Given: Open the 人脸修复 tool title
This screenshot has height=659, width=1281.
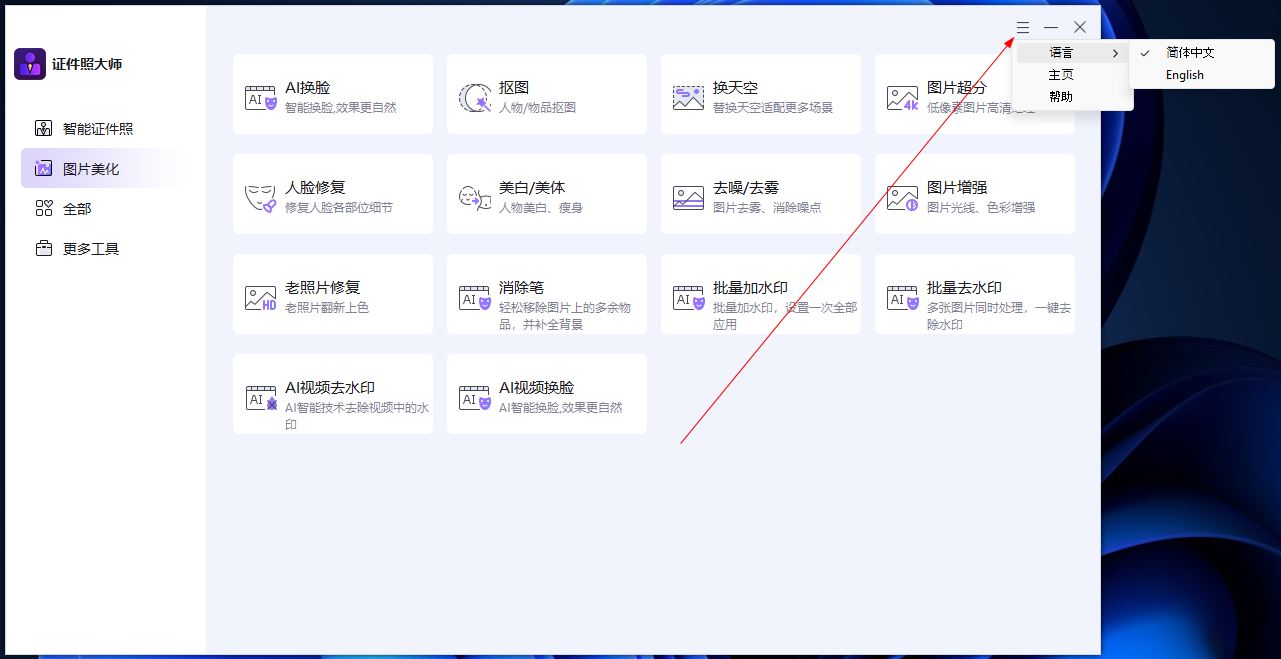Looking at the screenshot, I should tap(315, 188).
